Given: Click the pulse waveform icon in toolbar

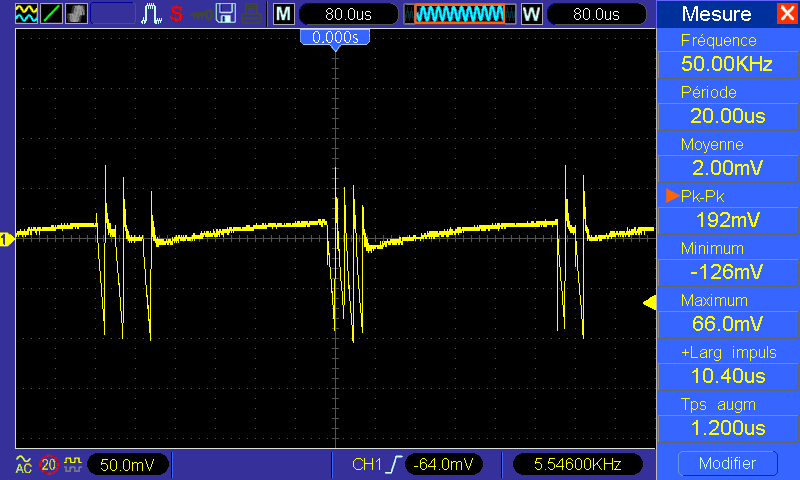Looking at the screenshot, I should pos(153,14).
